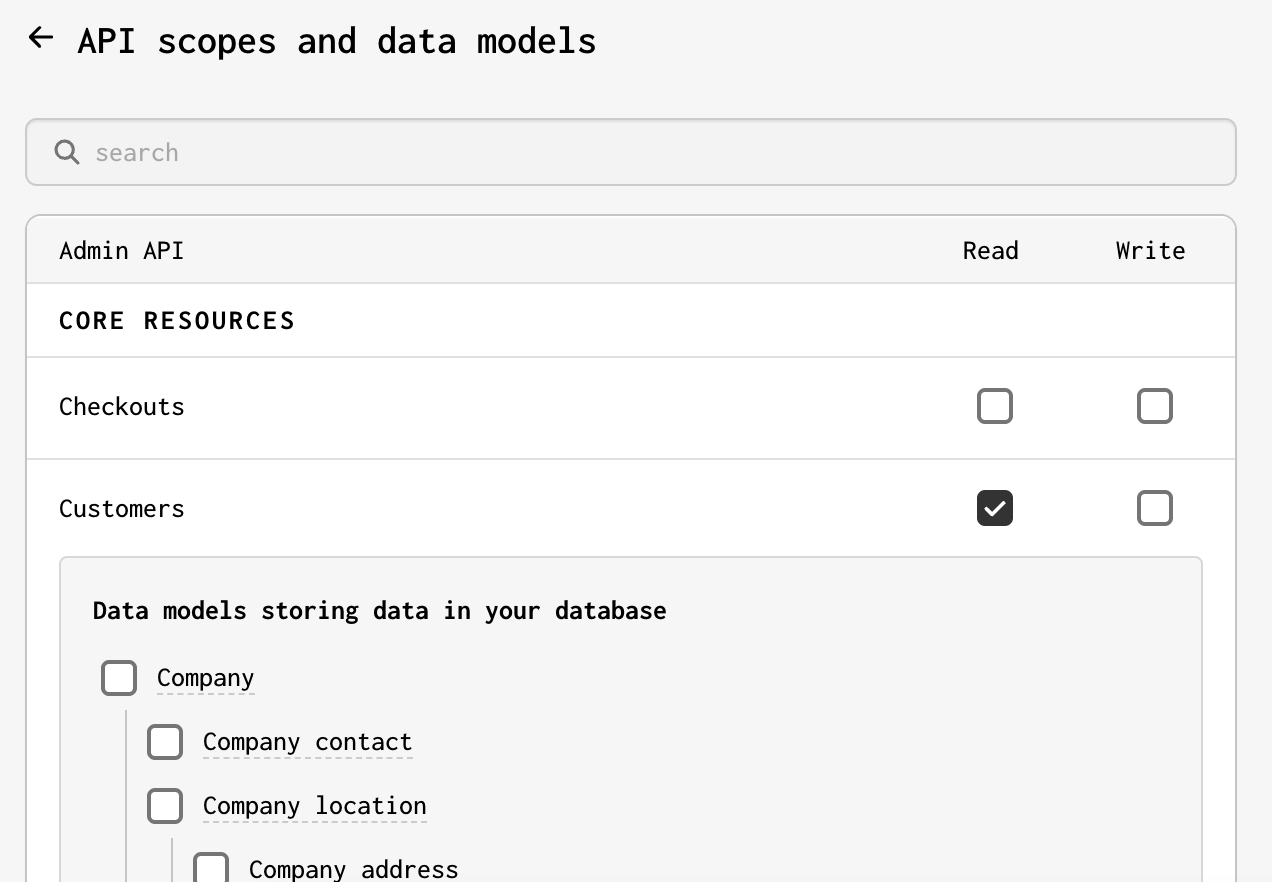1272x882 pixels.
Task: Go back using the left arrow icon
Action: tap(41, 39)
